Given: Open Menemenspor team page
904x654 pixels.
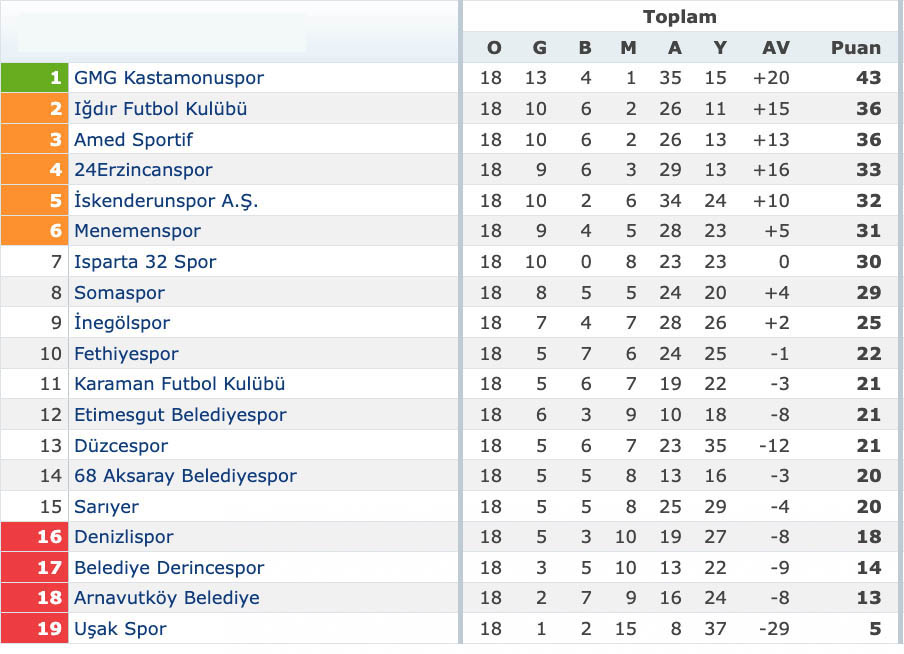Looking at the screenshot, I should (x=137, y=231).
